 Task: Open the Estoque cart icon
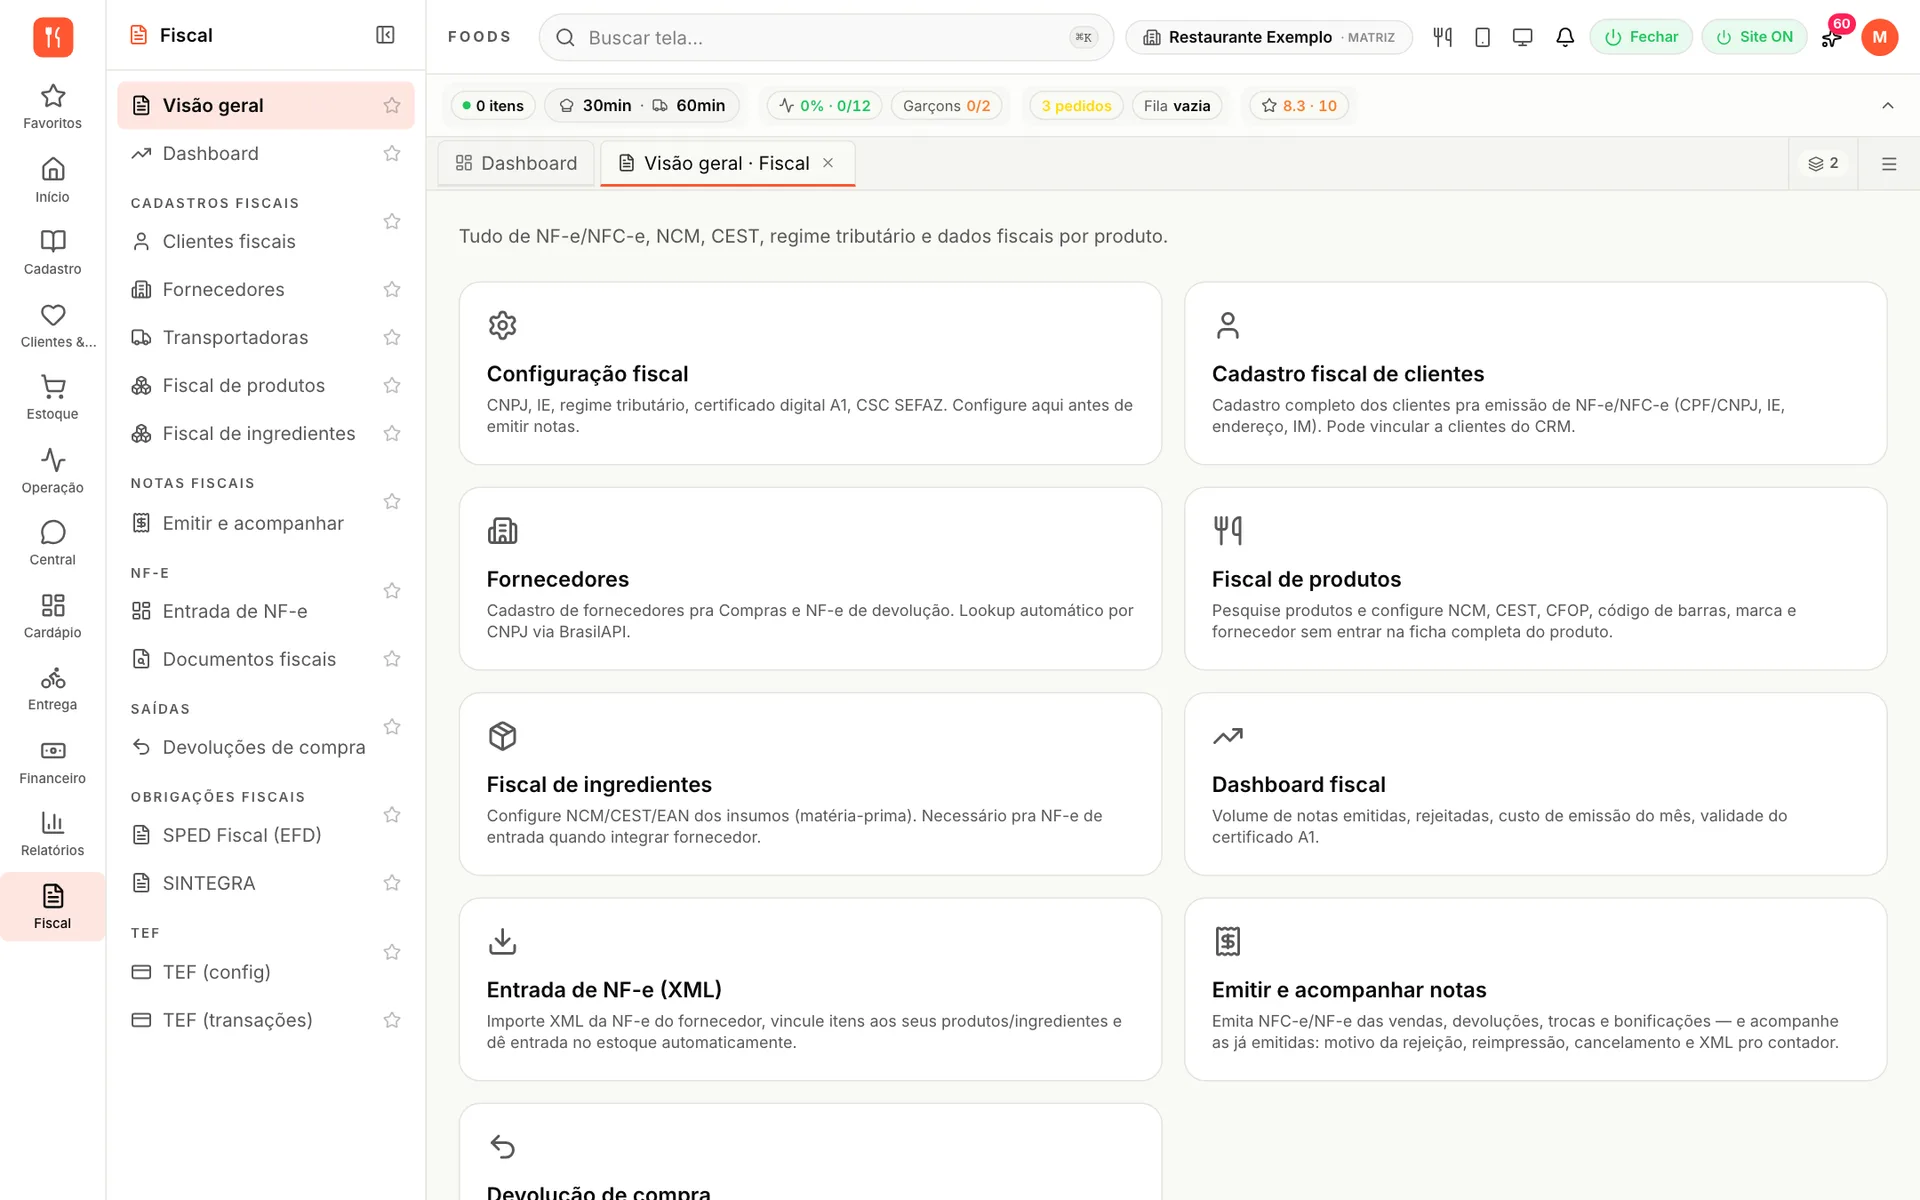click(x=52, y=397)
